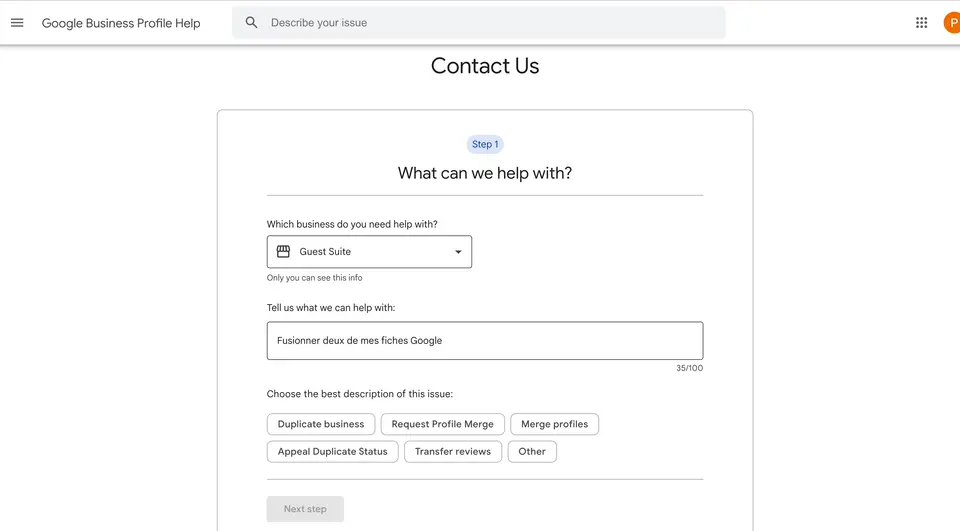The height and width of the screenshot is (531, 960).
Task: Choose the Other issue description
Action: 532,451
